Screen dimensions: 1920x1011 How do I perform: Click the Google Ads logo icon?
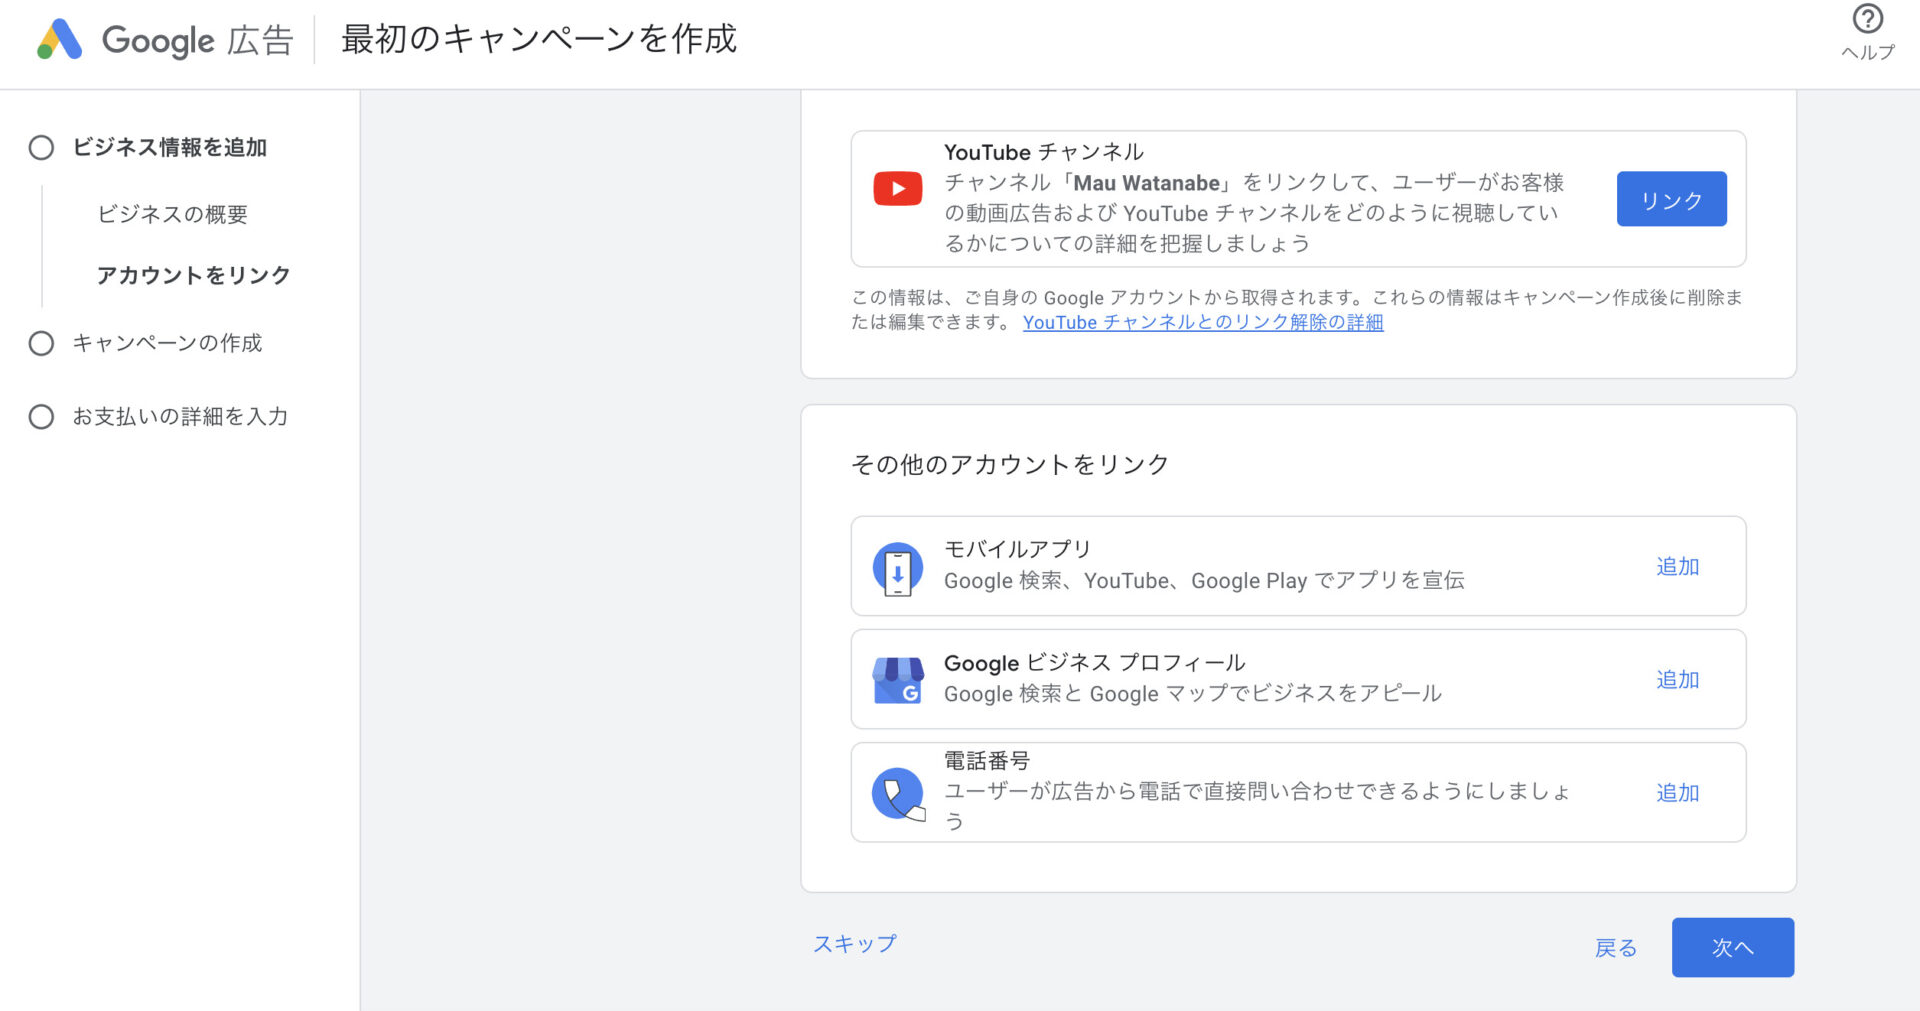(59, 40)
